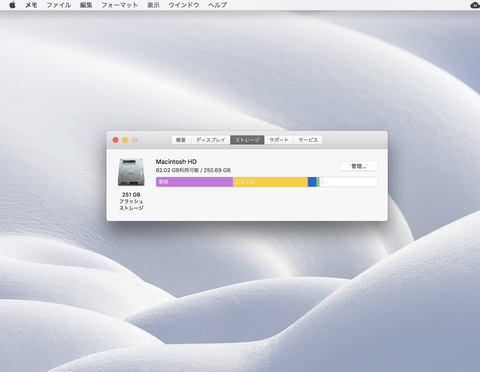Image resolution: width=480 pixels, height=372 pixels.
Task: Switch to the サービス tab
Action: 308,140
